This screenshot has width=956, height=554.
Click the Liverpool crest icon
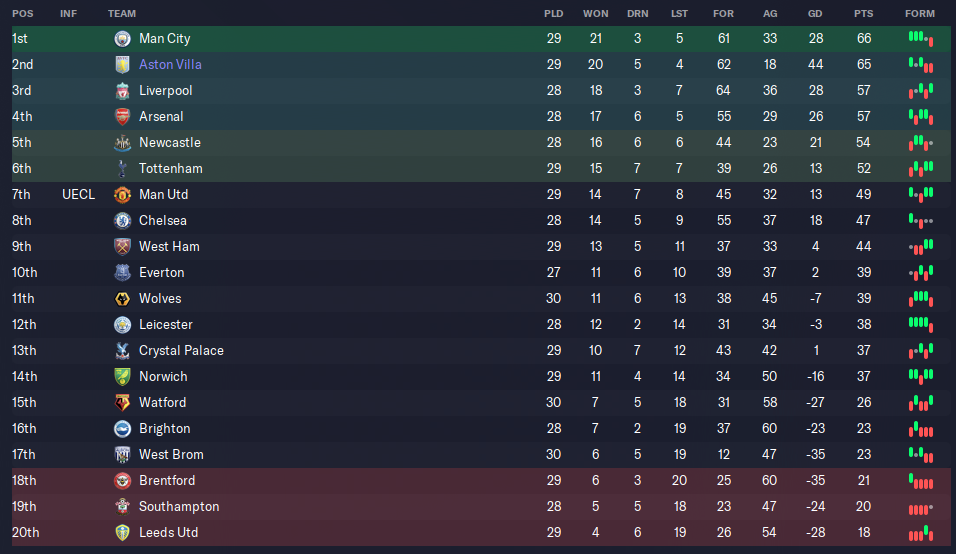123,91
